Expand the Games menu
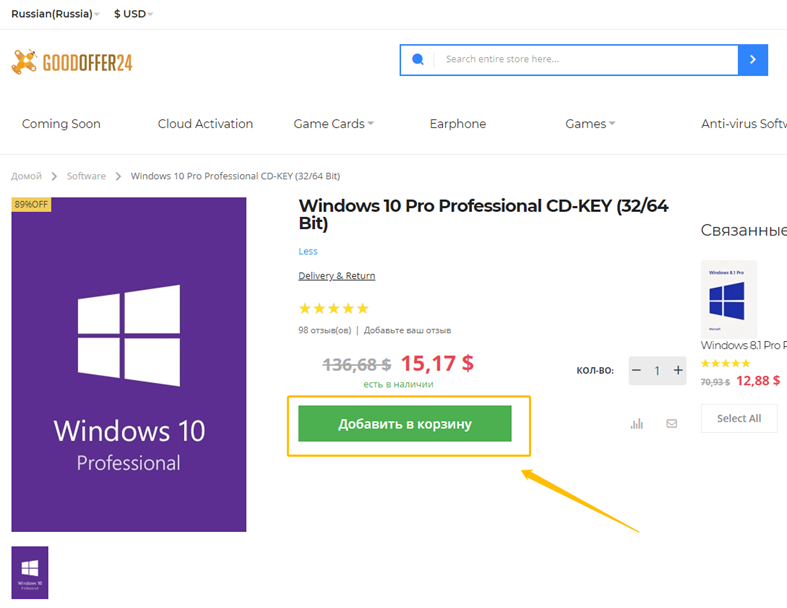Image resolution: width=787 pixels, height=608 pixels. pyautogui.click(x=590, y=124)
